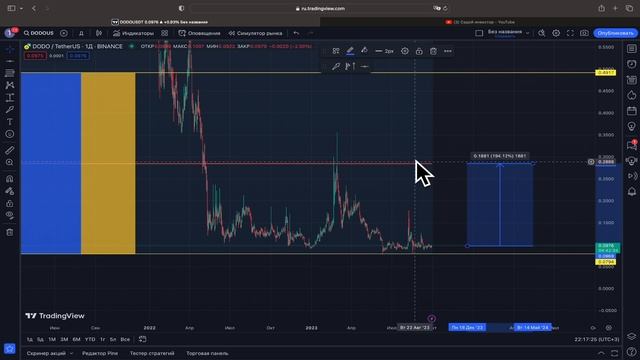The width and height of the screenshot is (640, 360).
Task: Click the add symbol plus circle icon
Action: (x=64, y=33)
